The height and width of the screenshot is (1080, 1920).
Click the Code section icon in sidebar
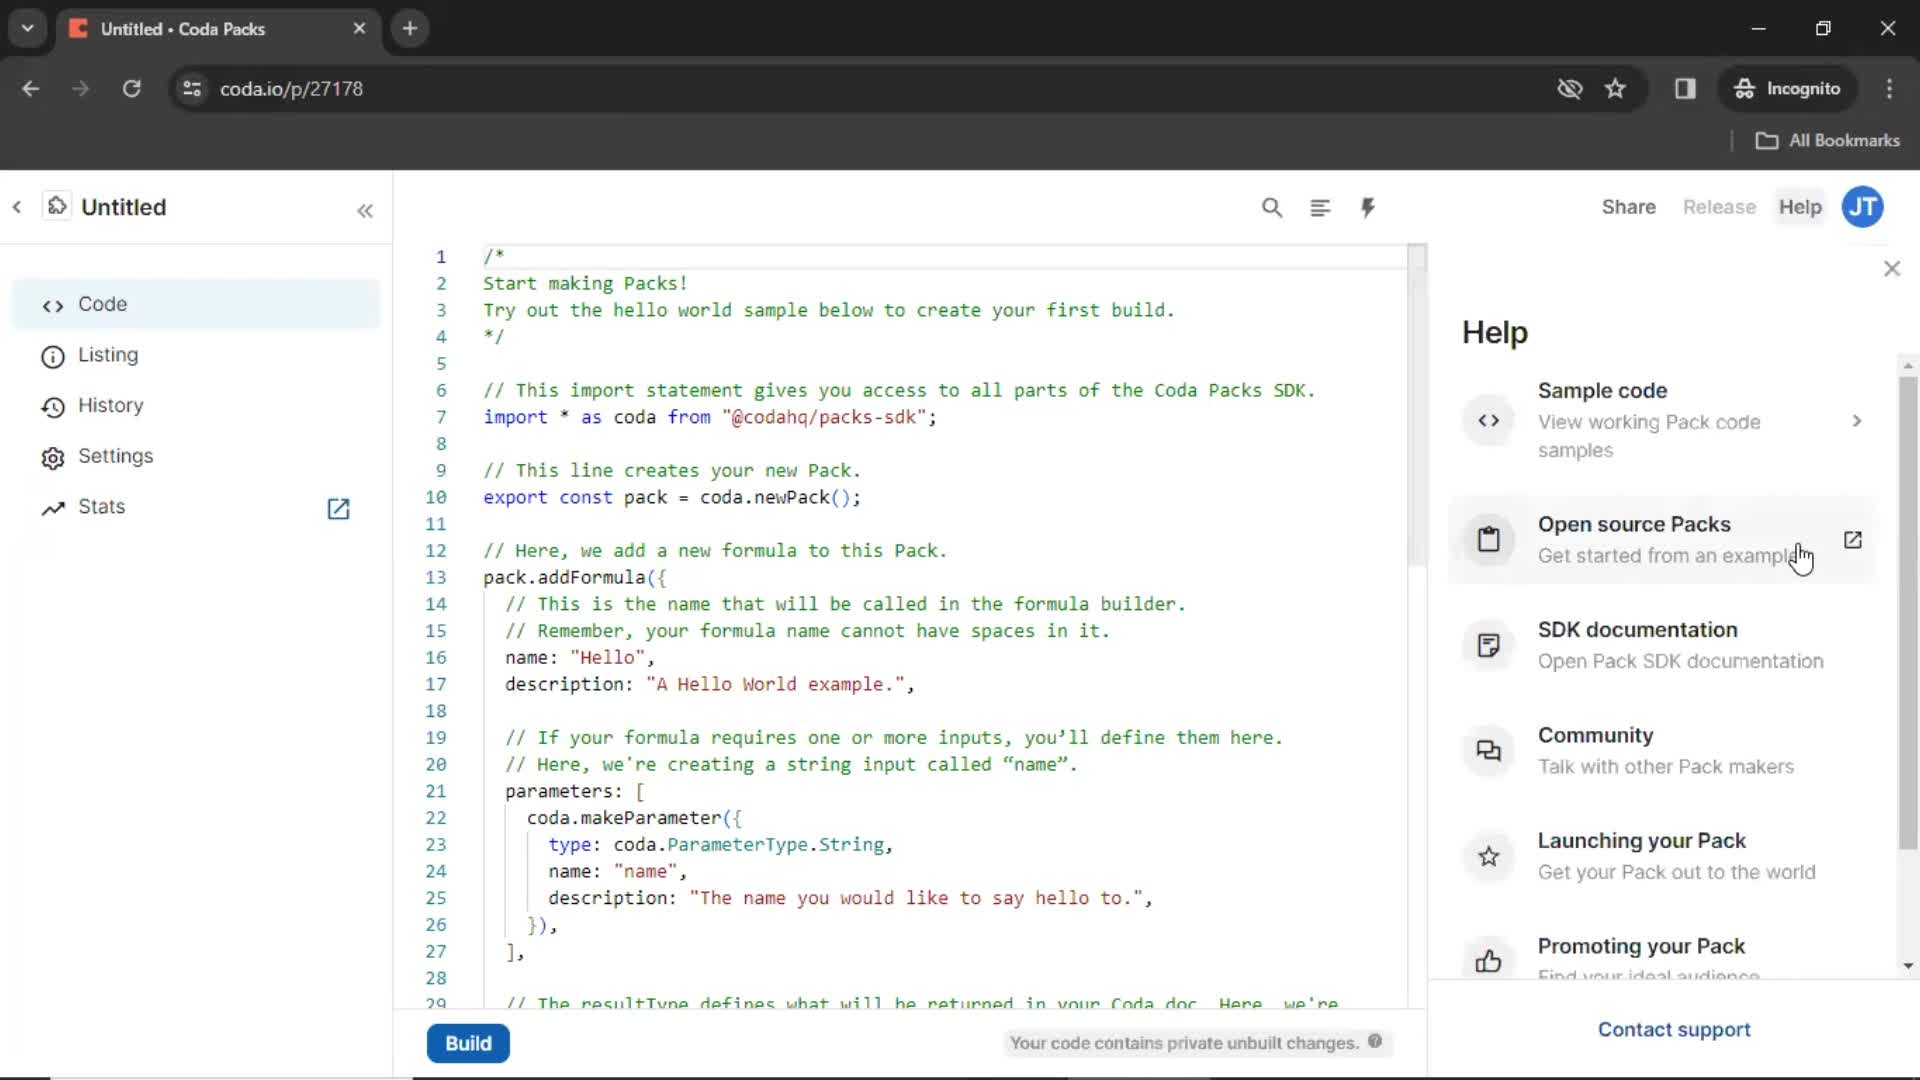53,305
